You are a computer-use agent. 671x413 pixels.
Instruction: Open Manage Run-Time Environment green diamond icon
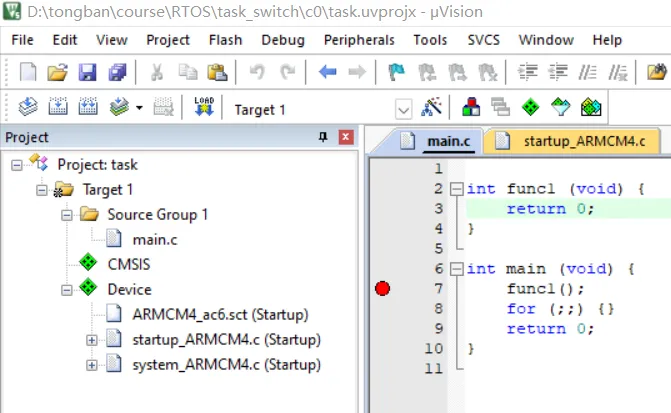tap(530, 108)
